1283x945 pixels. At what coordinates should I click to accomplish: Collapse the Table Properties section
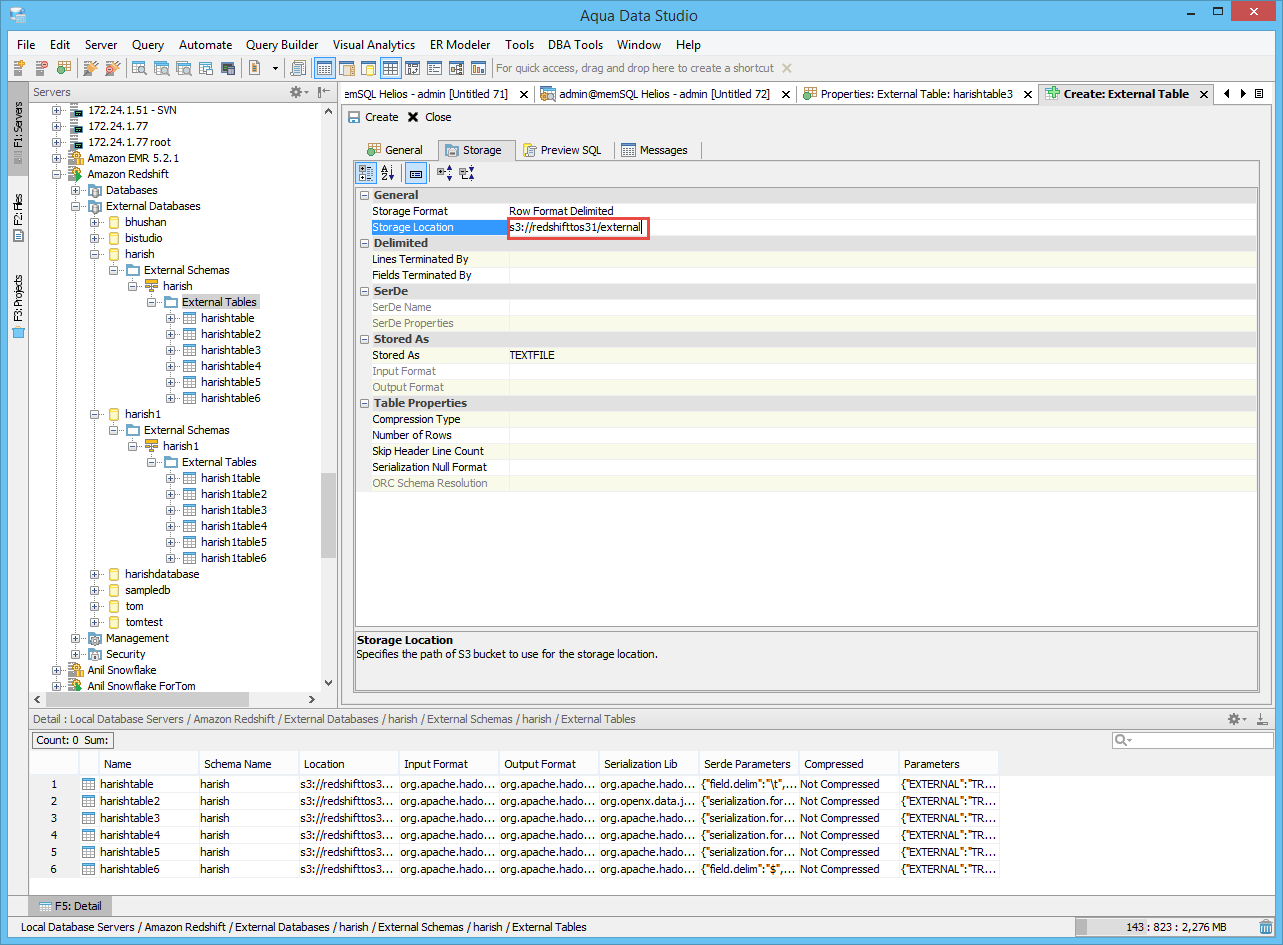[364, 403]
